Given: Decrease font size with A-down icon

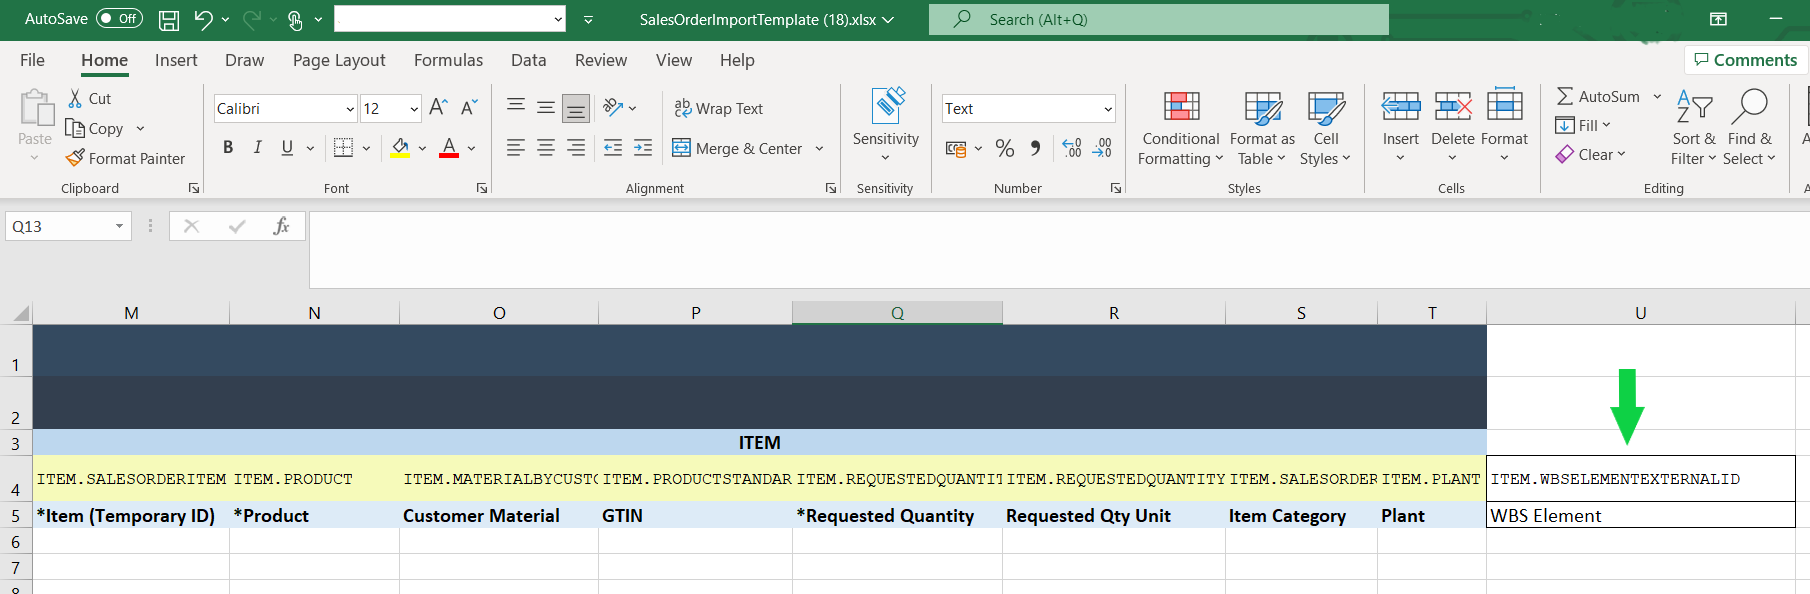Looking at the screenshot, I should tap(469, 108).
